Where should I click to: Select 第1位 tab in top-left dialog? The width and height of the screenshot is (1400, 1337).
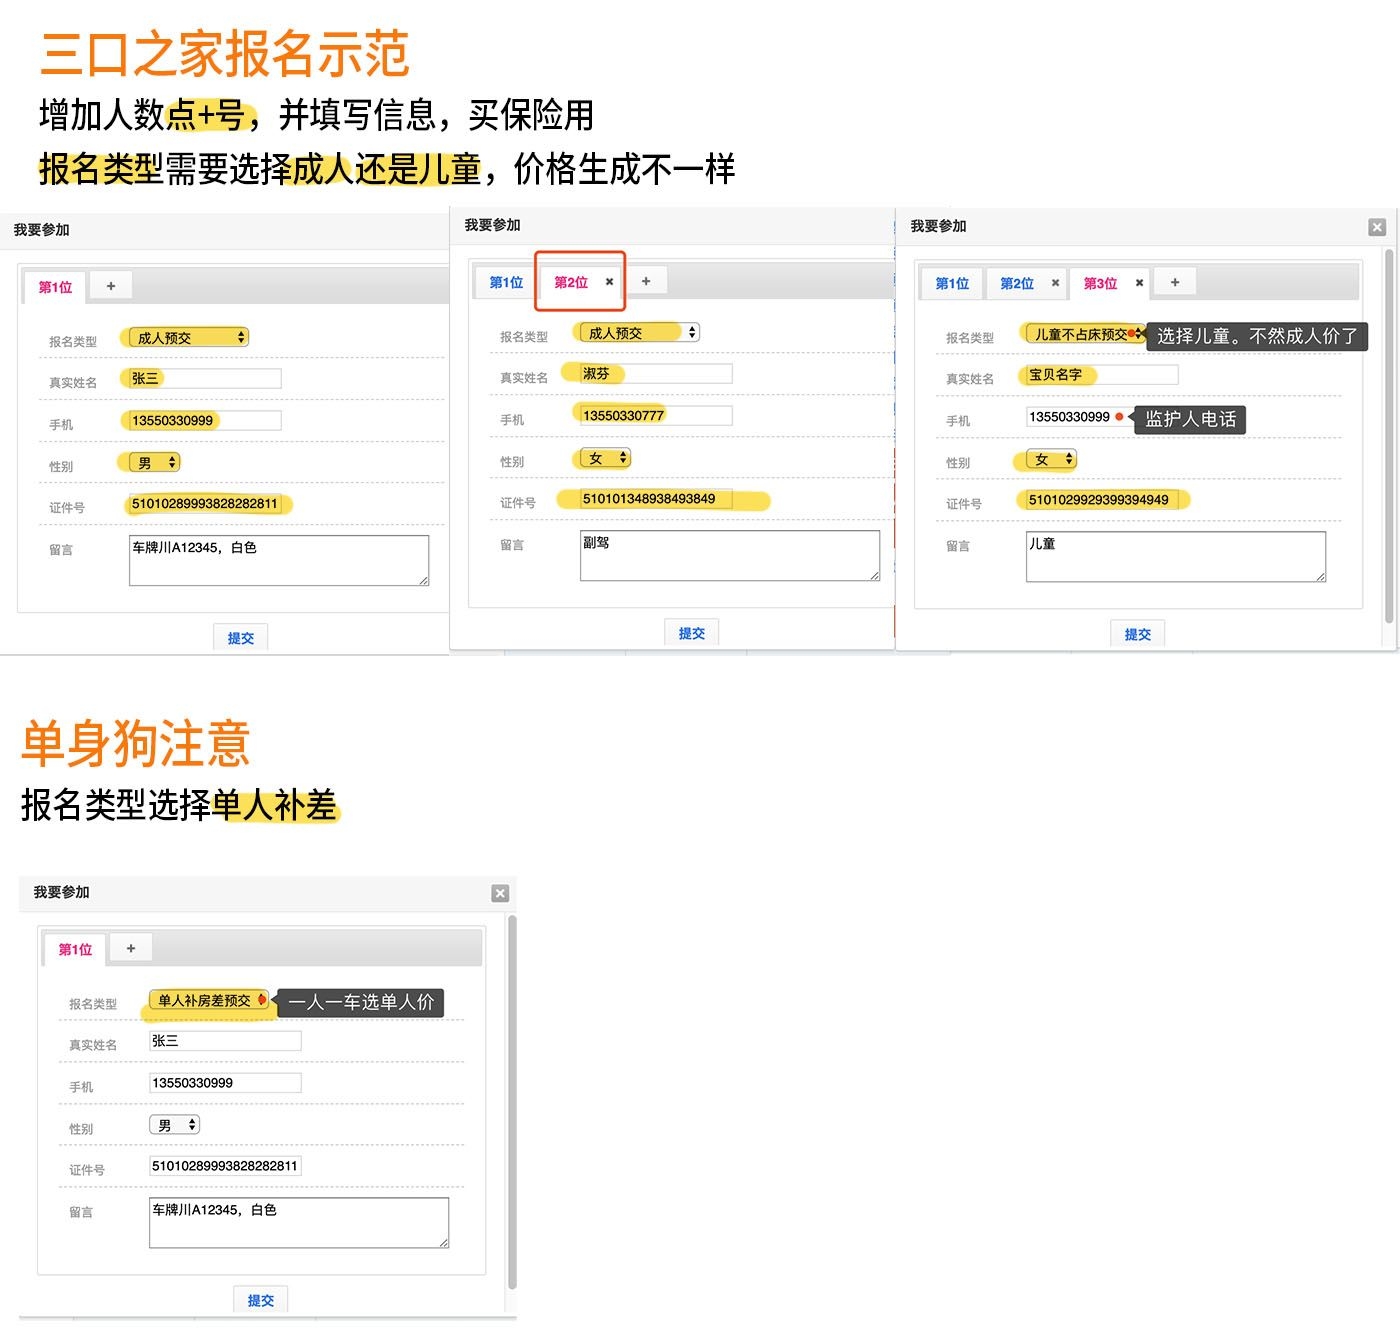(55, 287)
